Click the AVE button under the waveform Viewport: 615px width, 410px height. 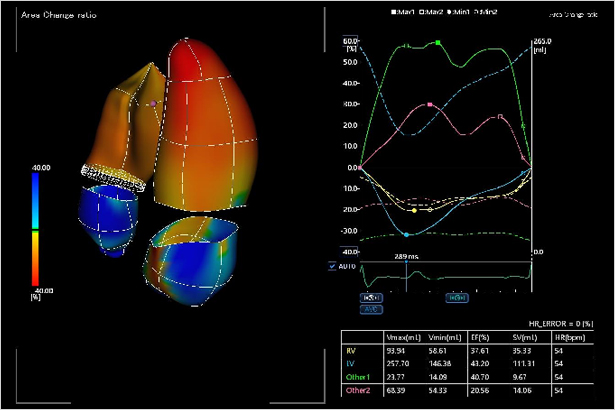[x=370, y=309]
